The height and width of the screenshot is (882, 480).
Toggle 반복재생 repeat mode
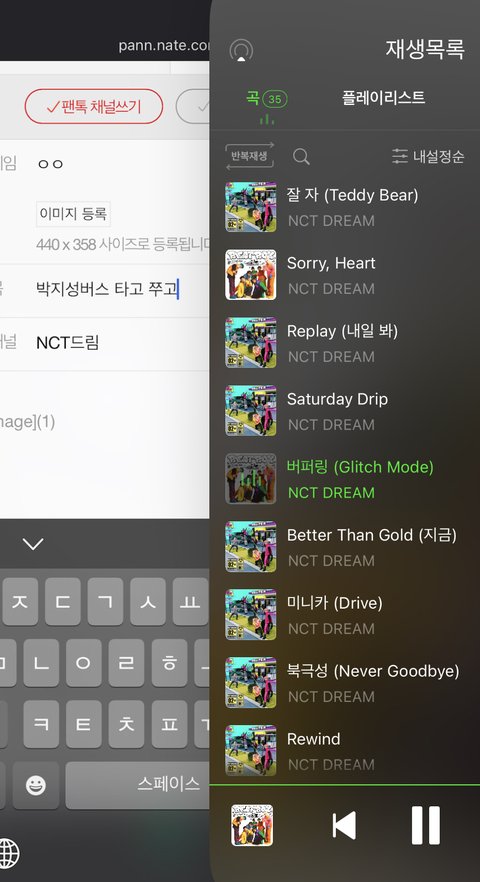pyautogui.click(x=249, y=156)
